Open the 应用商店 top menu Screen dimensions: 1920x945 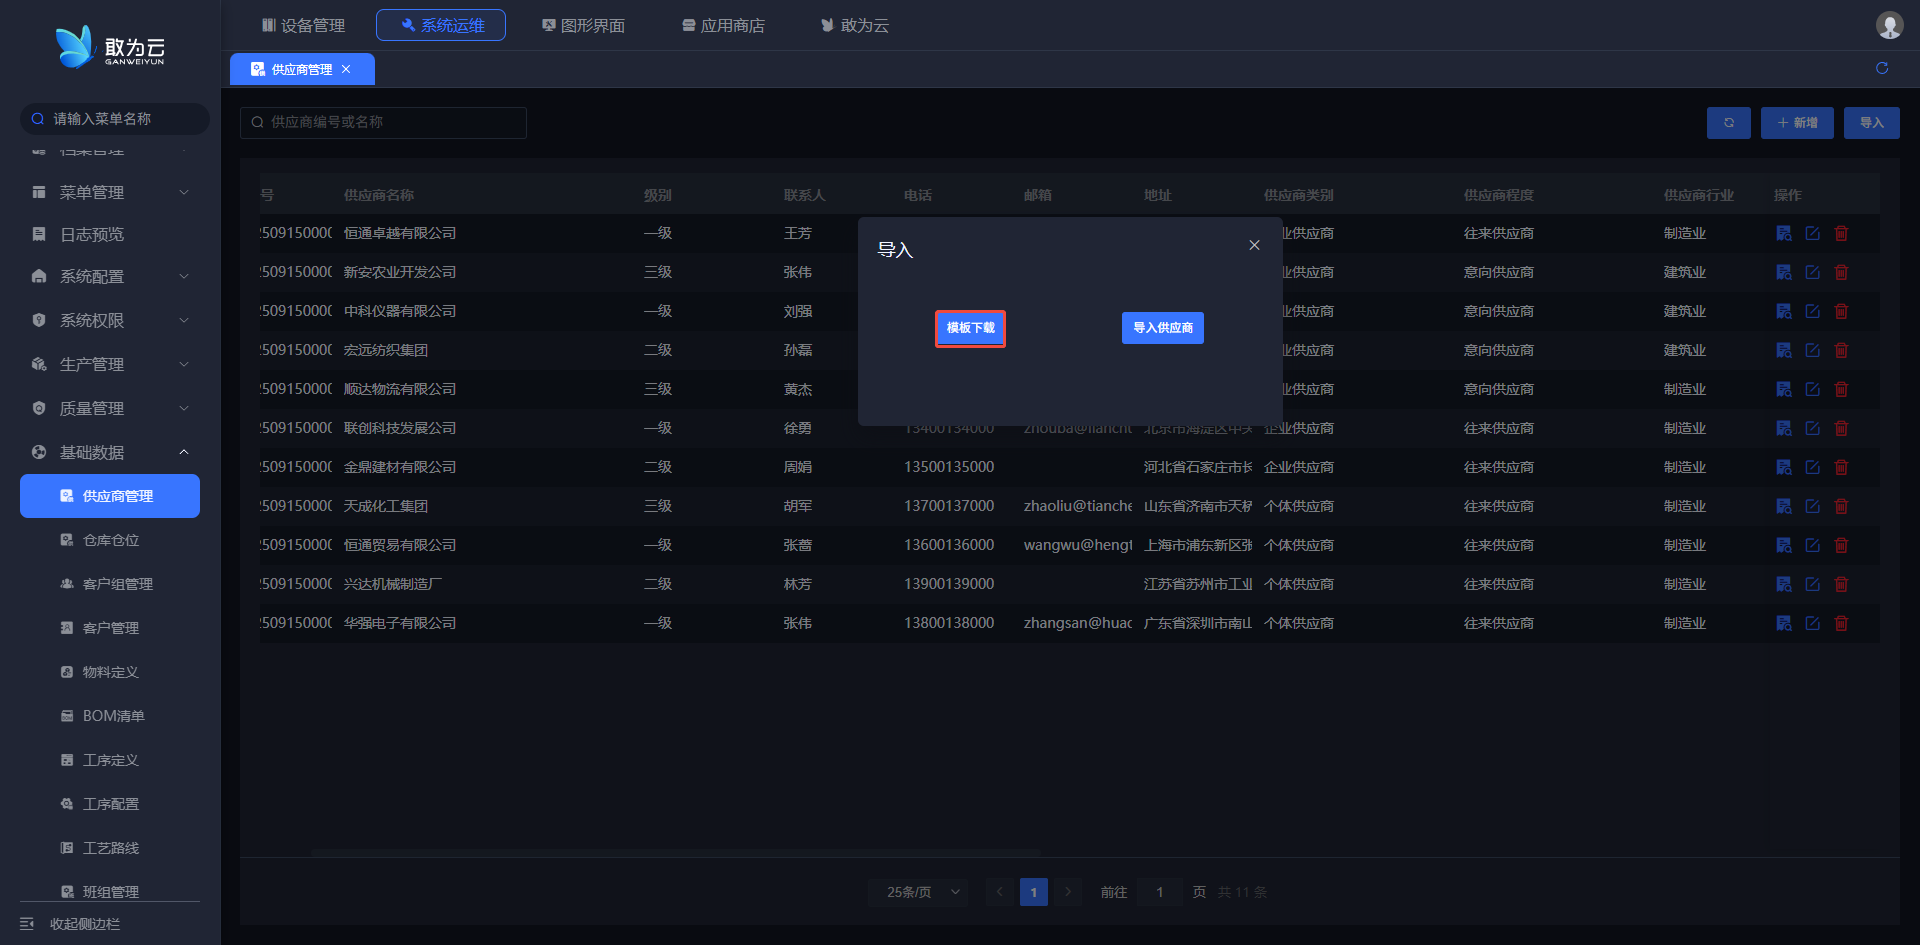(723, 25)
